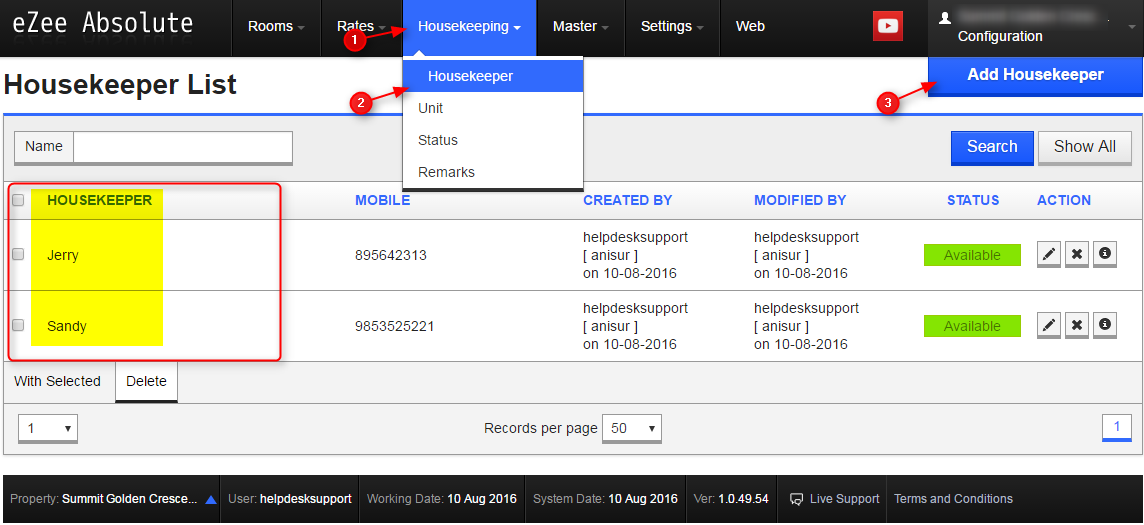Click the eZee Absolute logo
Screen dimensions: 1144x525
pos(103,24)
